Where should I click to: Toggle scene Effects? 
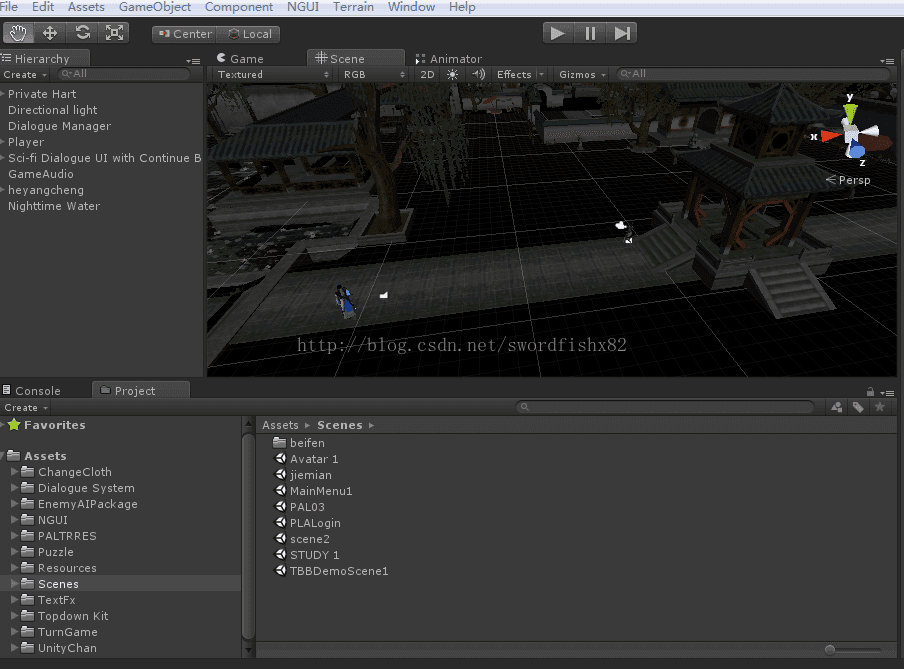click(x=514, y=74)
